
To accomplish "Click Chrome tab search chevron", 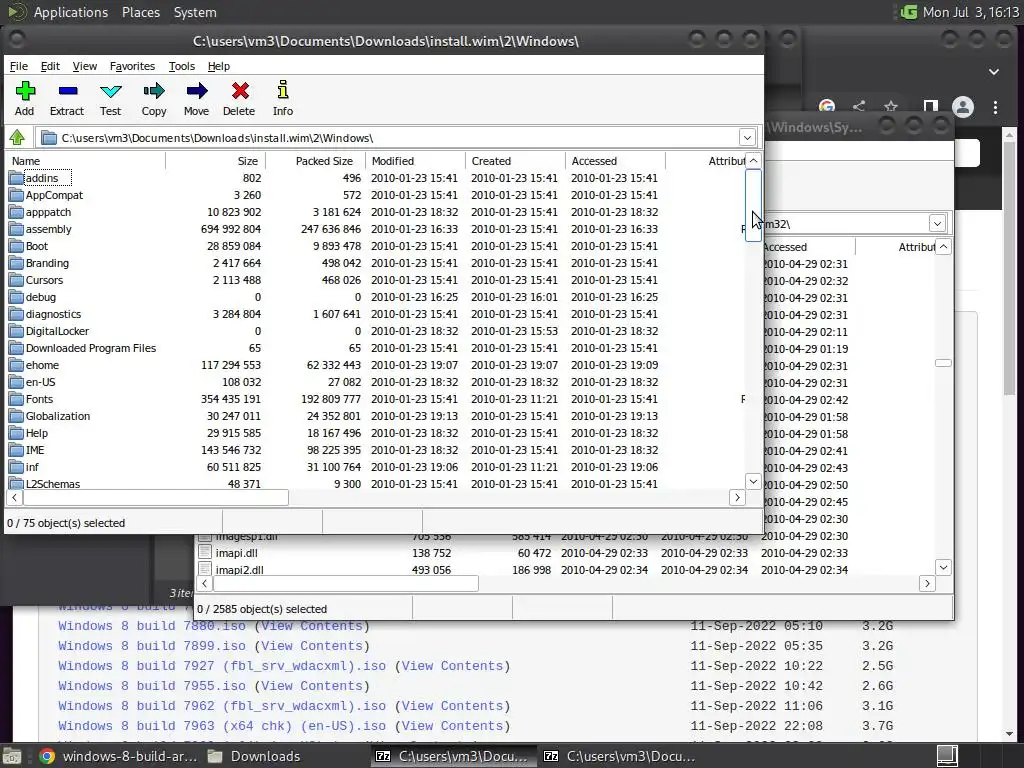I will tap(994, 71).
